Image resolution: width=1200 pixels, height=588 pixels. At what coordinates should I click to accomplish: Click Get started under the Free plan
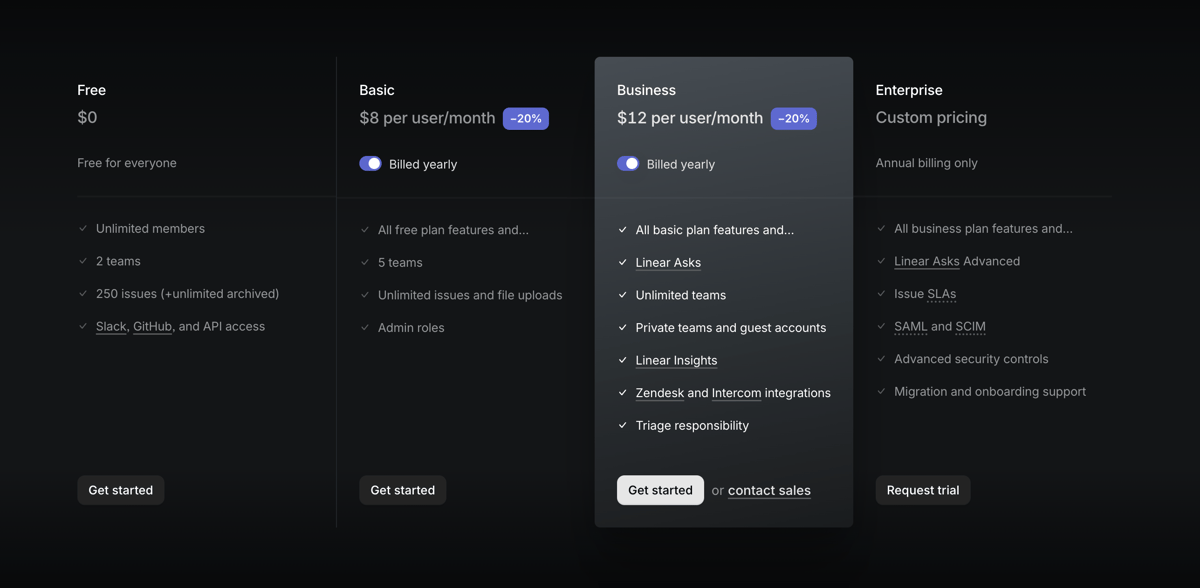tap(120, 490)
